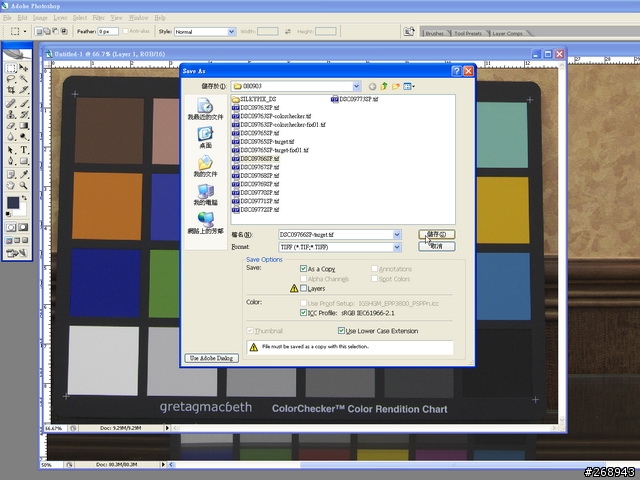The width and height of the screenshot is (640, 480).
Task: Expand the Format TIFF dropdown
Action: click(x=397, y=247)
